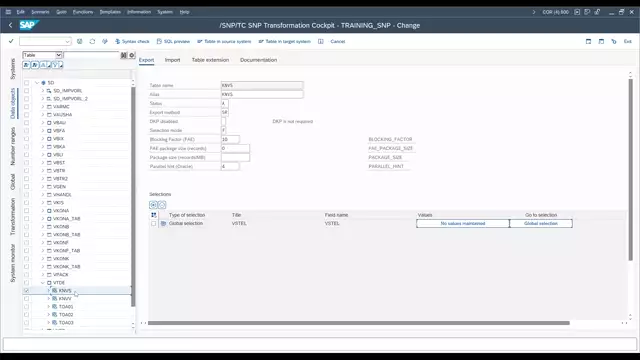Switch to the Table extension tab
This screenshot has width=640, height=360.
[x=210, y=60]
